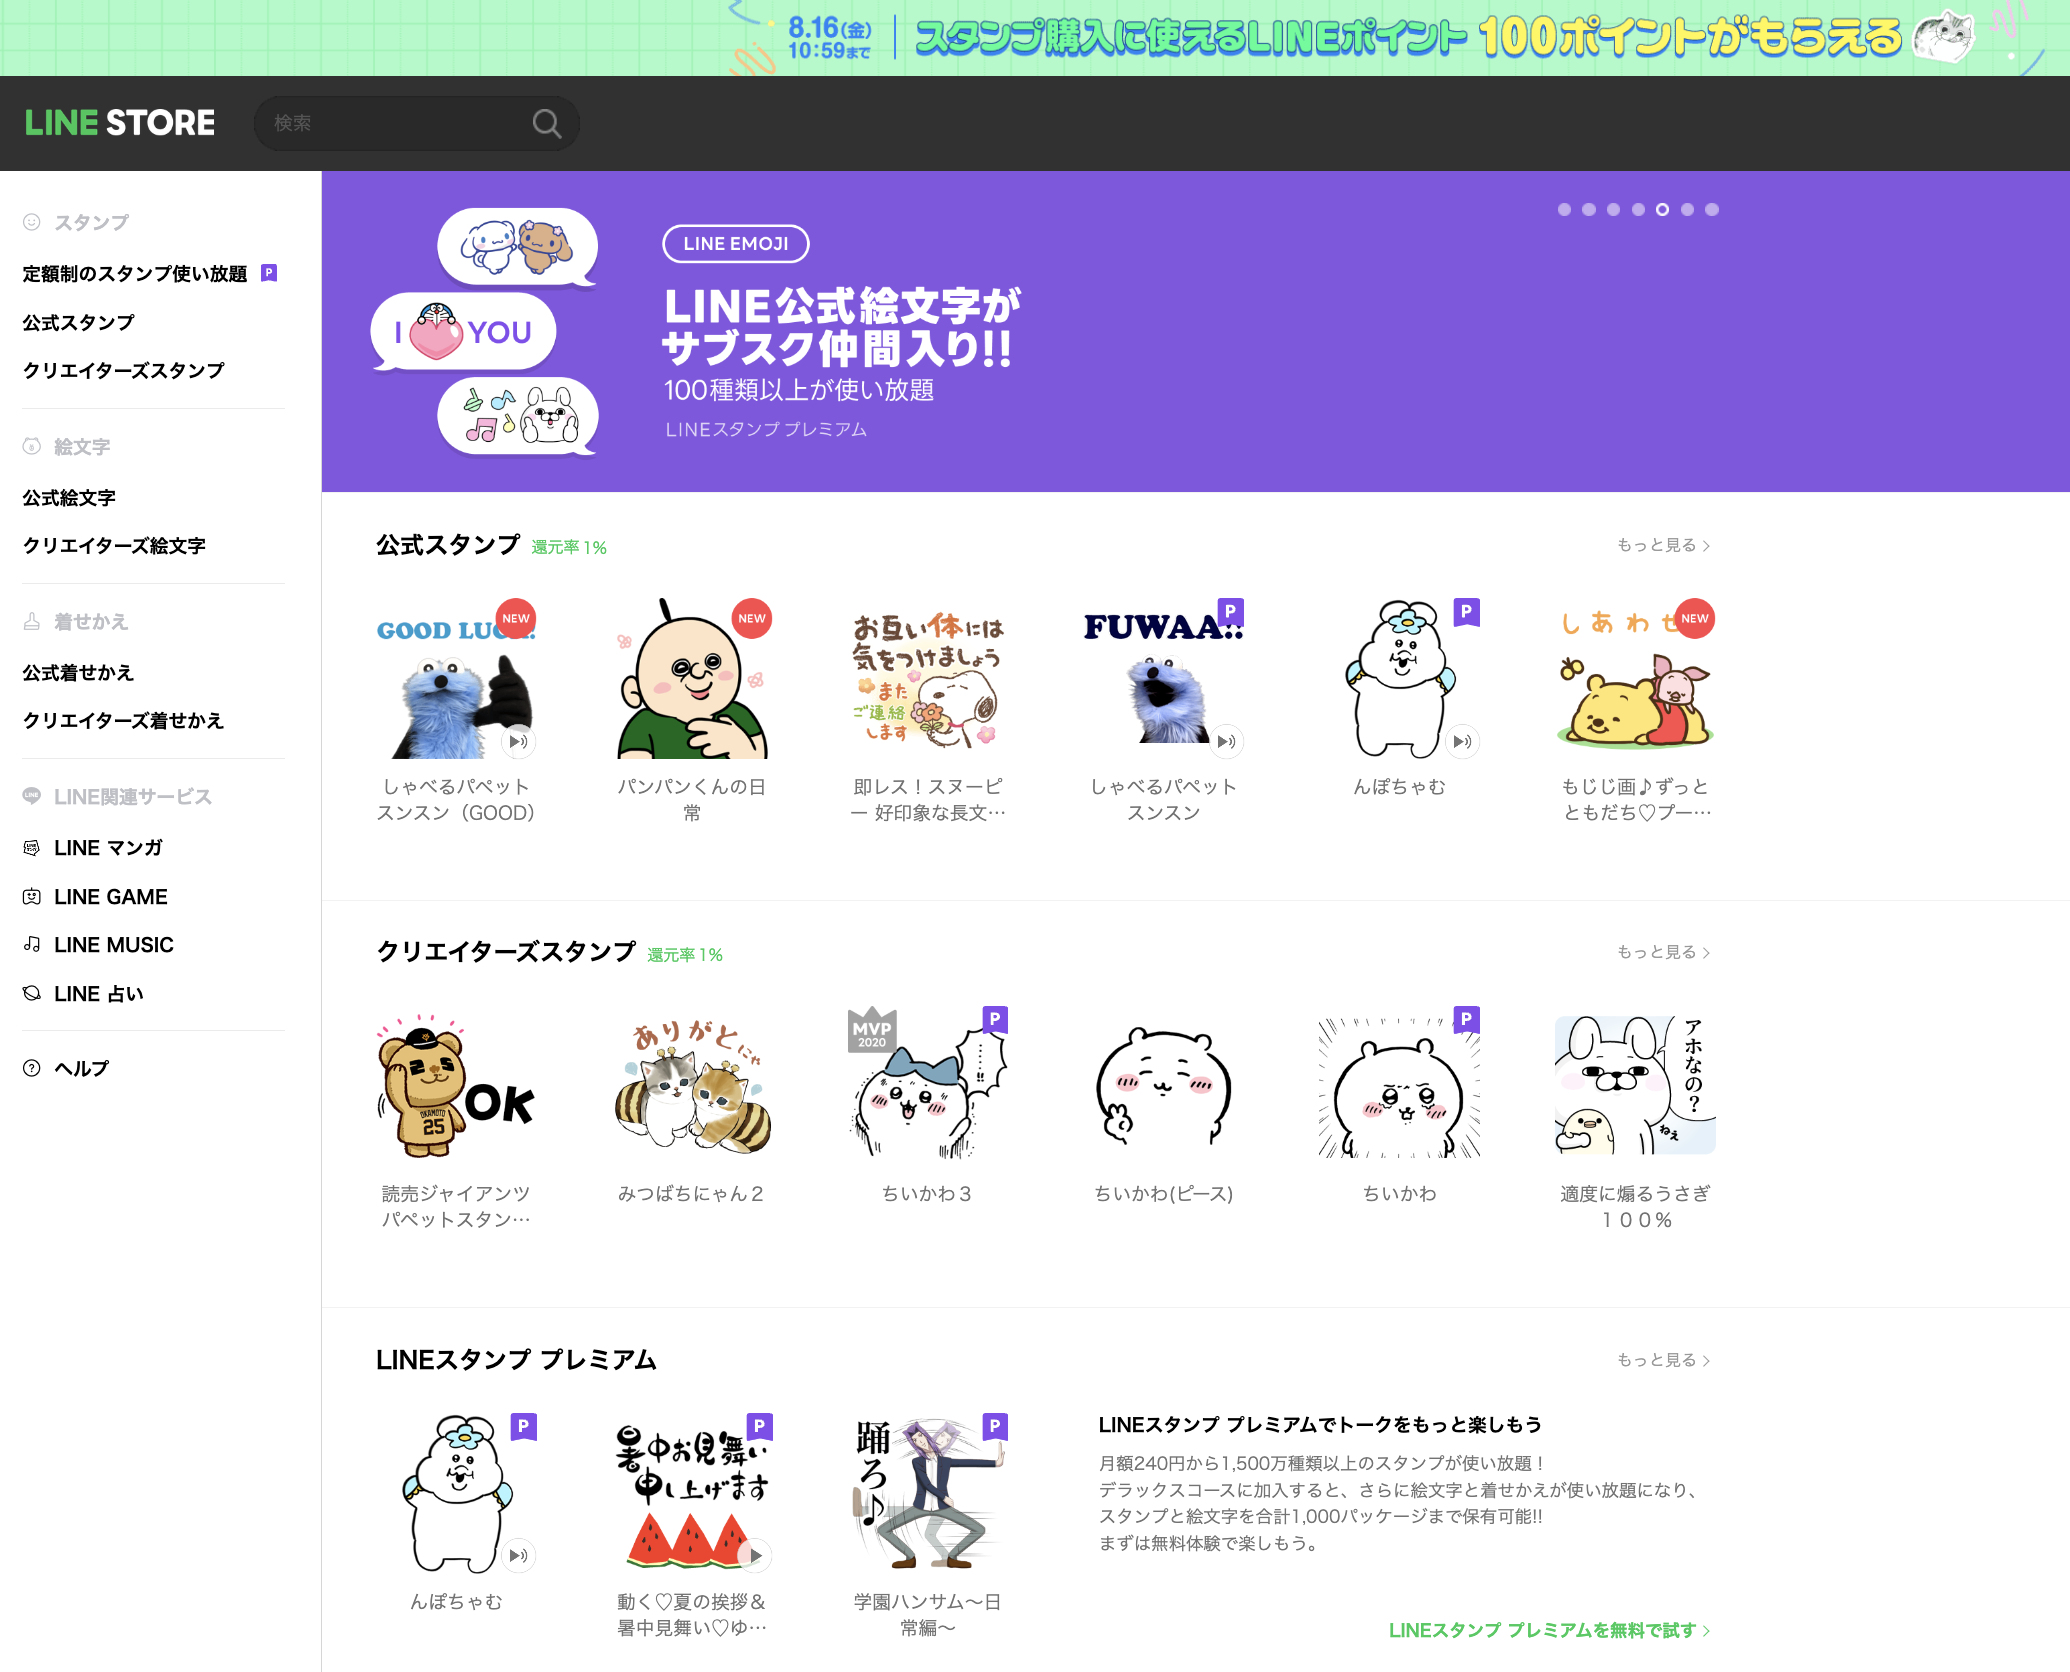Open the 学園ハンサム〜日常編〜 sticker thumbnail
Viewport: 2070px width, 1672px height.
tap(927, 1494)
